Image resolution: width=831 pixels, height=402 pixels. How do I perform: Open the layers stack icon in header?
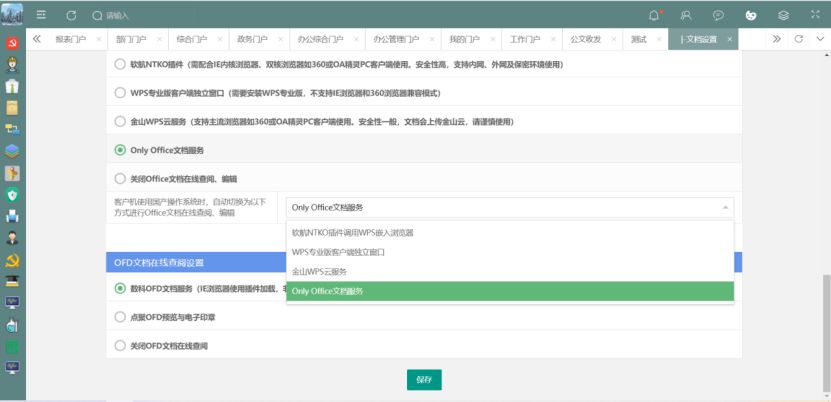coord(783,16)
